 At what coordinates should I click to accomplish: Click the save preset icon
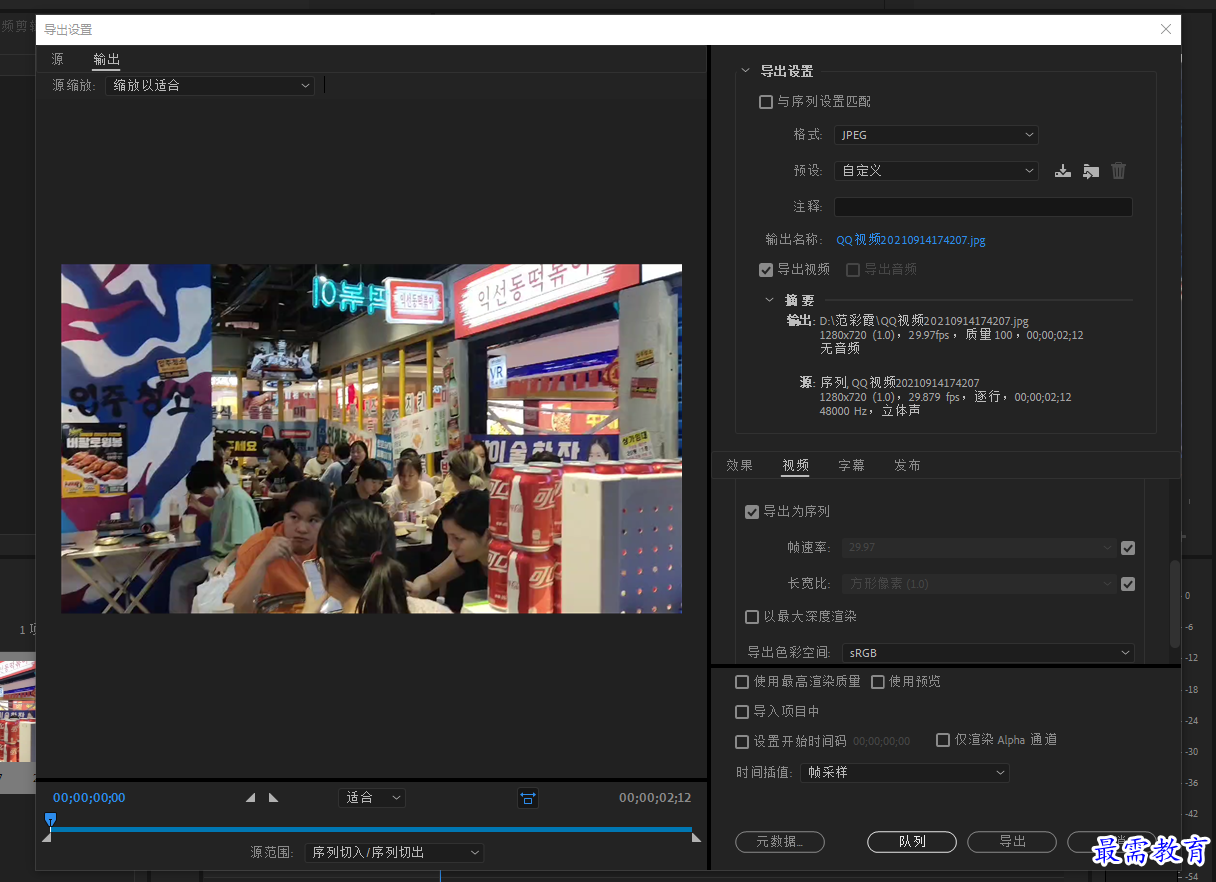point(1063,171)
